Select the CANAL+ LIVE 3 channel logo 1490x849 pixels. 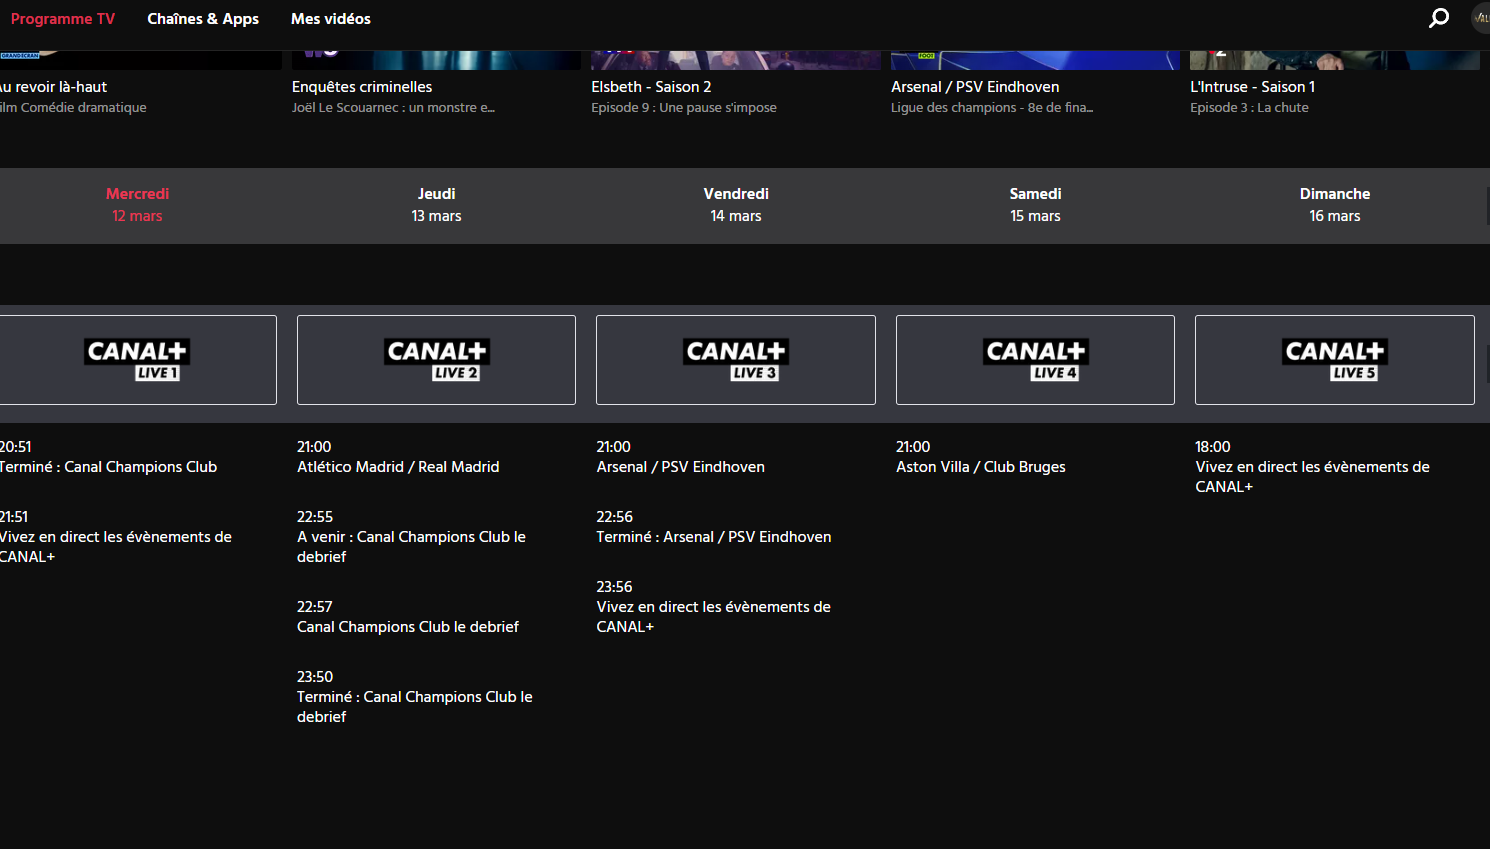point(736,360)
